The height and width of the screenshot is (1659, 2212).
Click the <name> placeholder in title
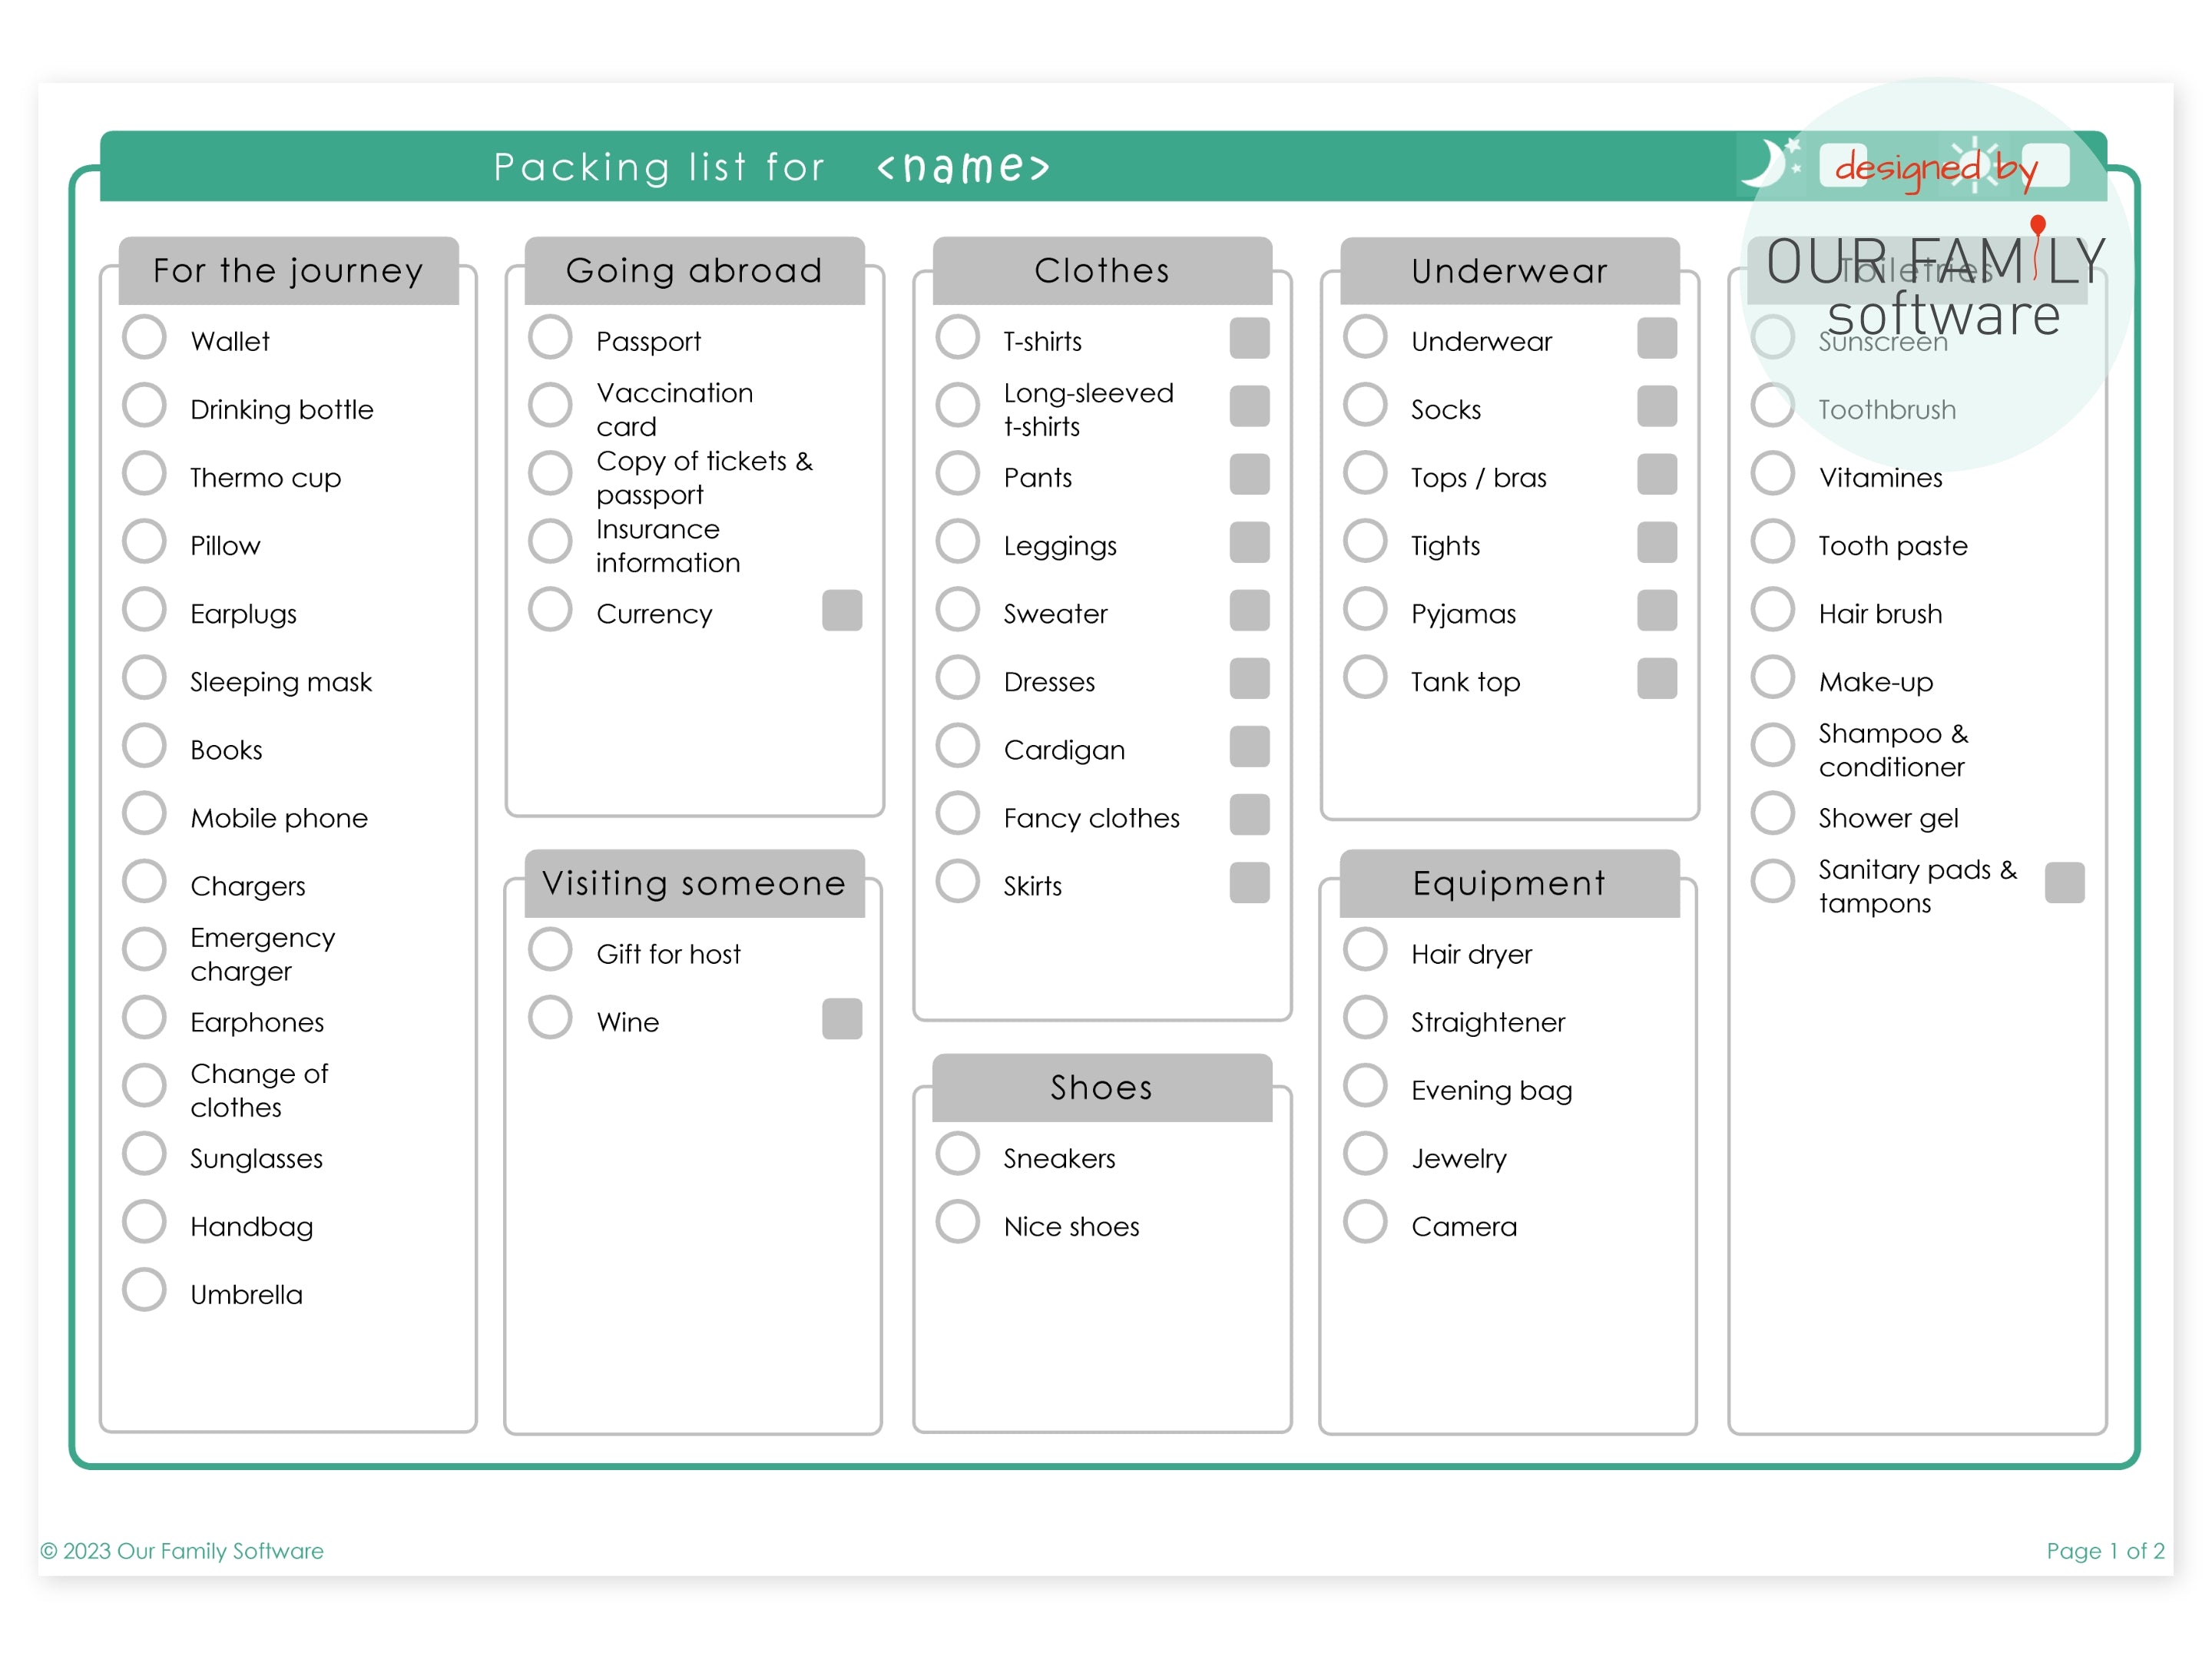(963, 166)
